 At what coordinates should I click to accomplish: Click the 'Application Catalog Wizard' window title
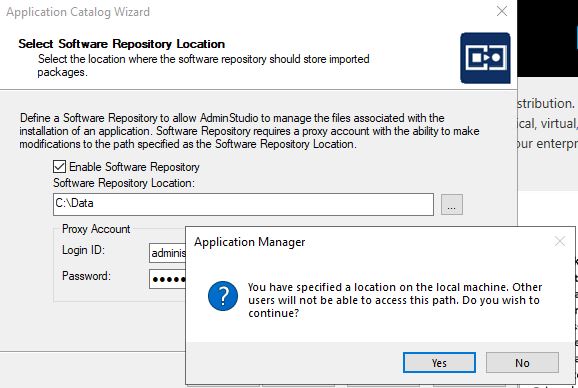(78, 12)
